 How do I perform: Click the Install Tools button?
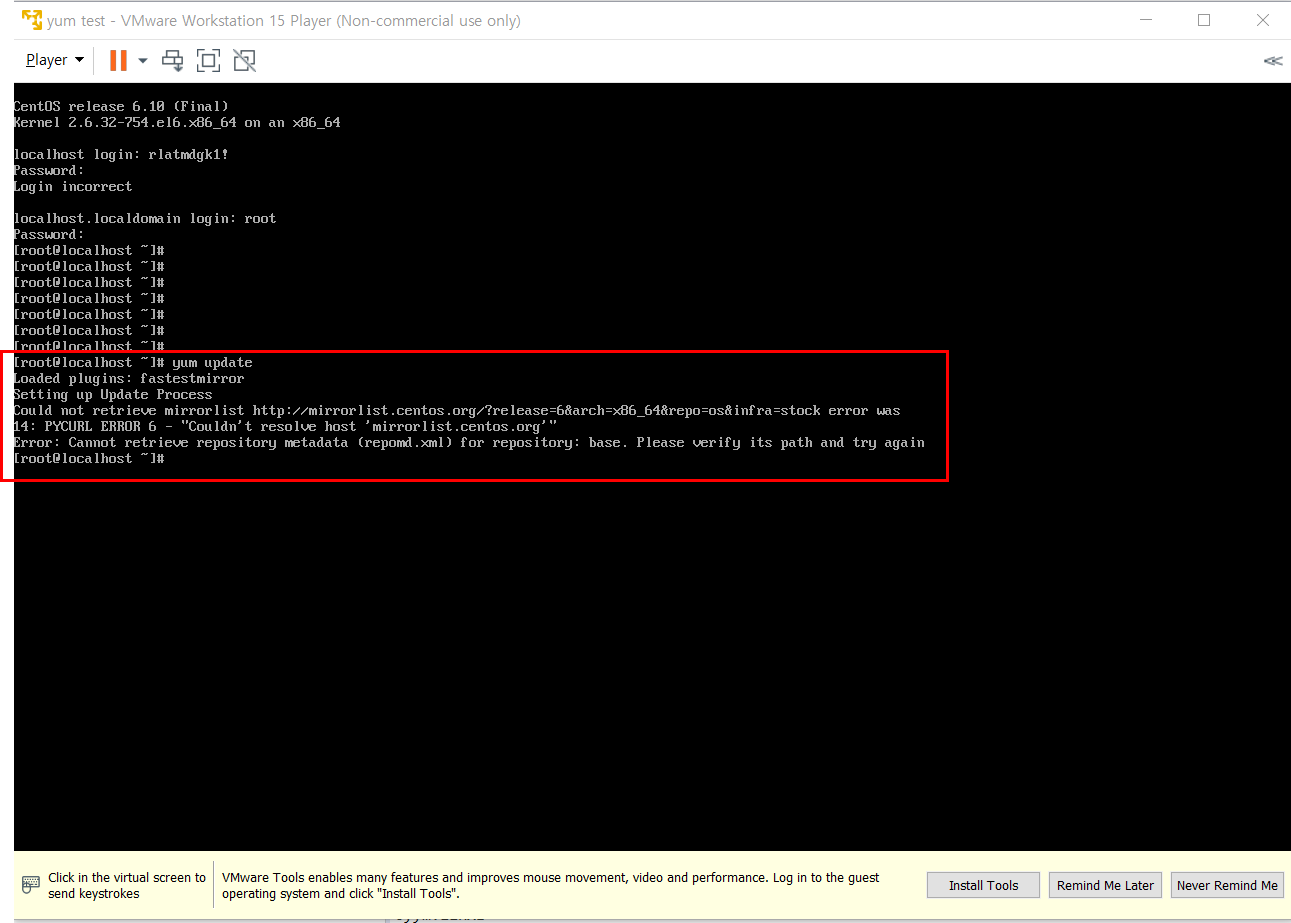(983, 885)
